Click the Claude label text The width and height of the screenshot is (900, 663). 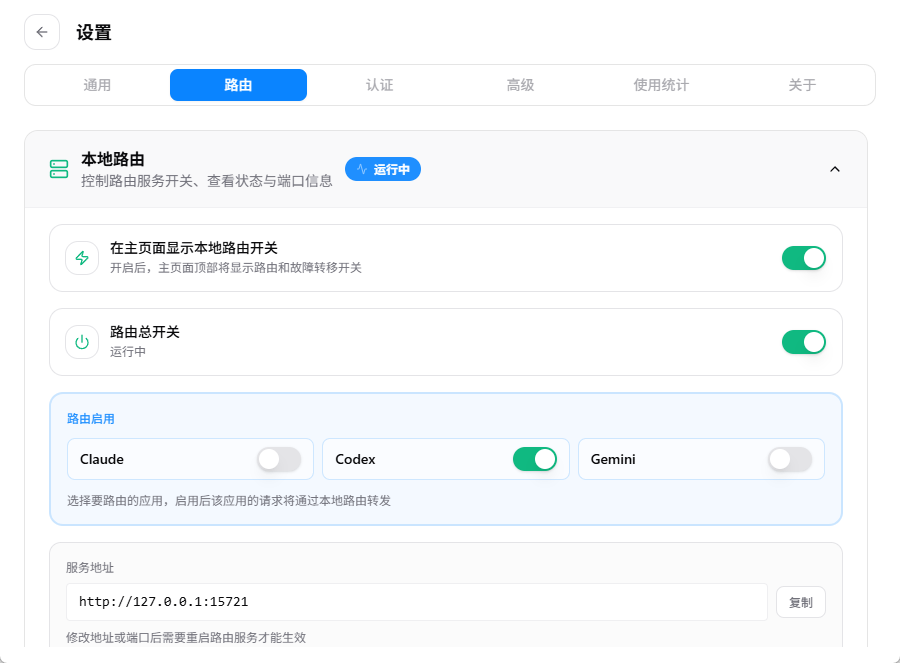[102, 459]
